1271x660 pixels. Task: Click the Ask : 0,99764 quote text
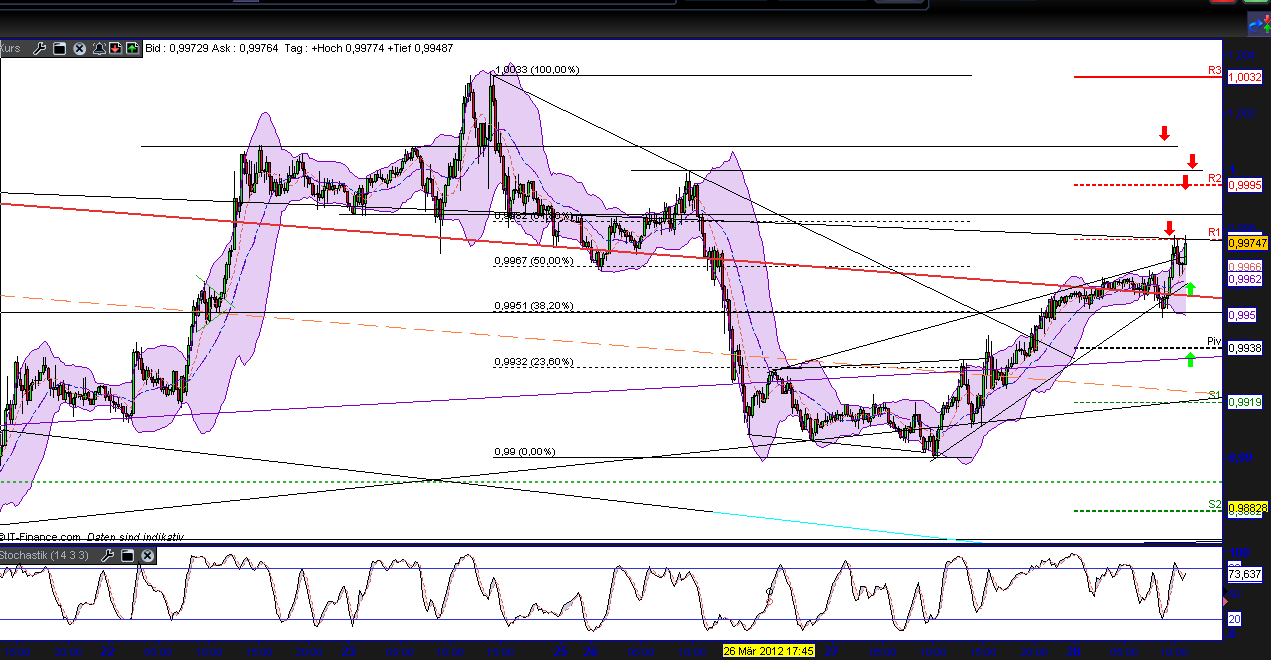(246, 47)
